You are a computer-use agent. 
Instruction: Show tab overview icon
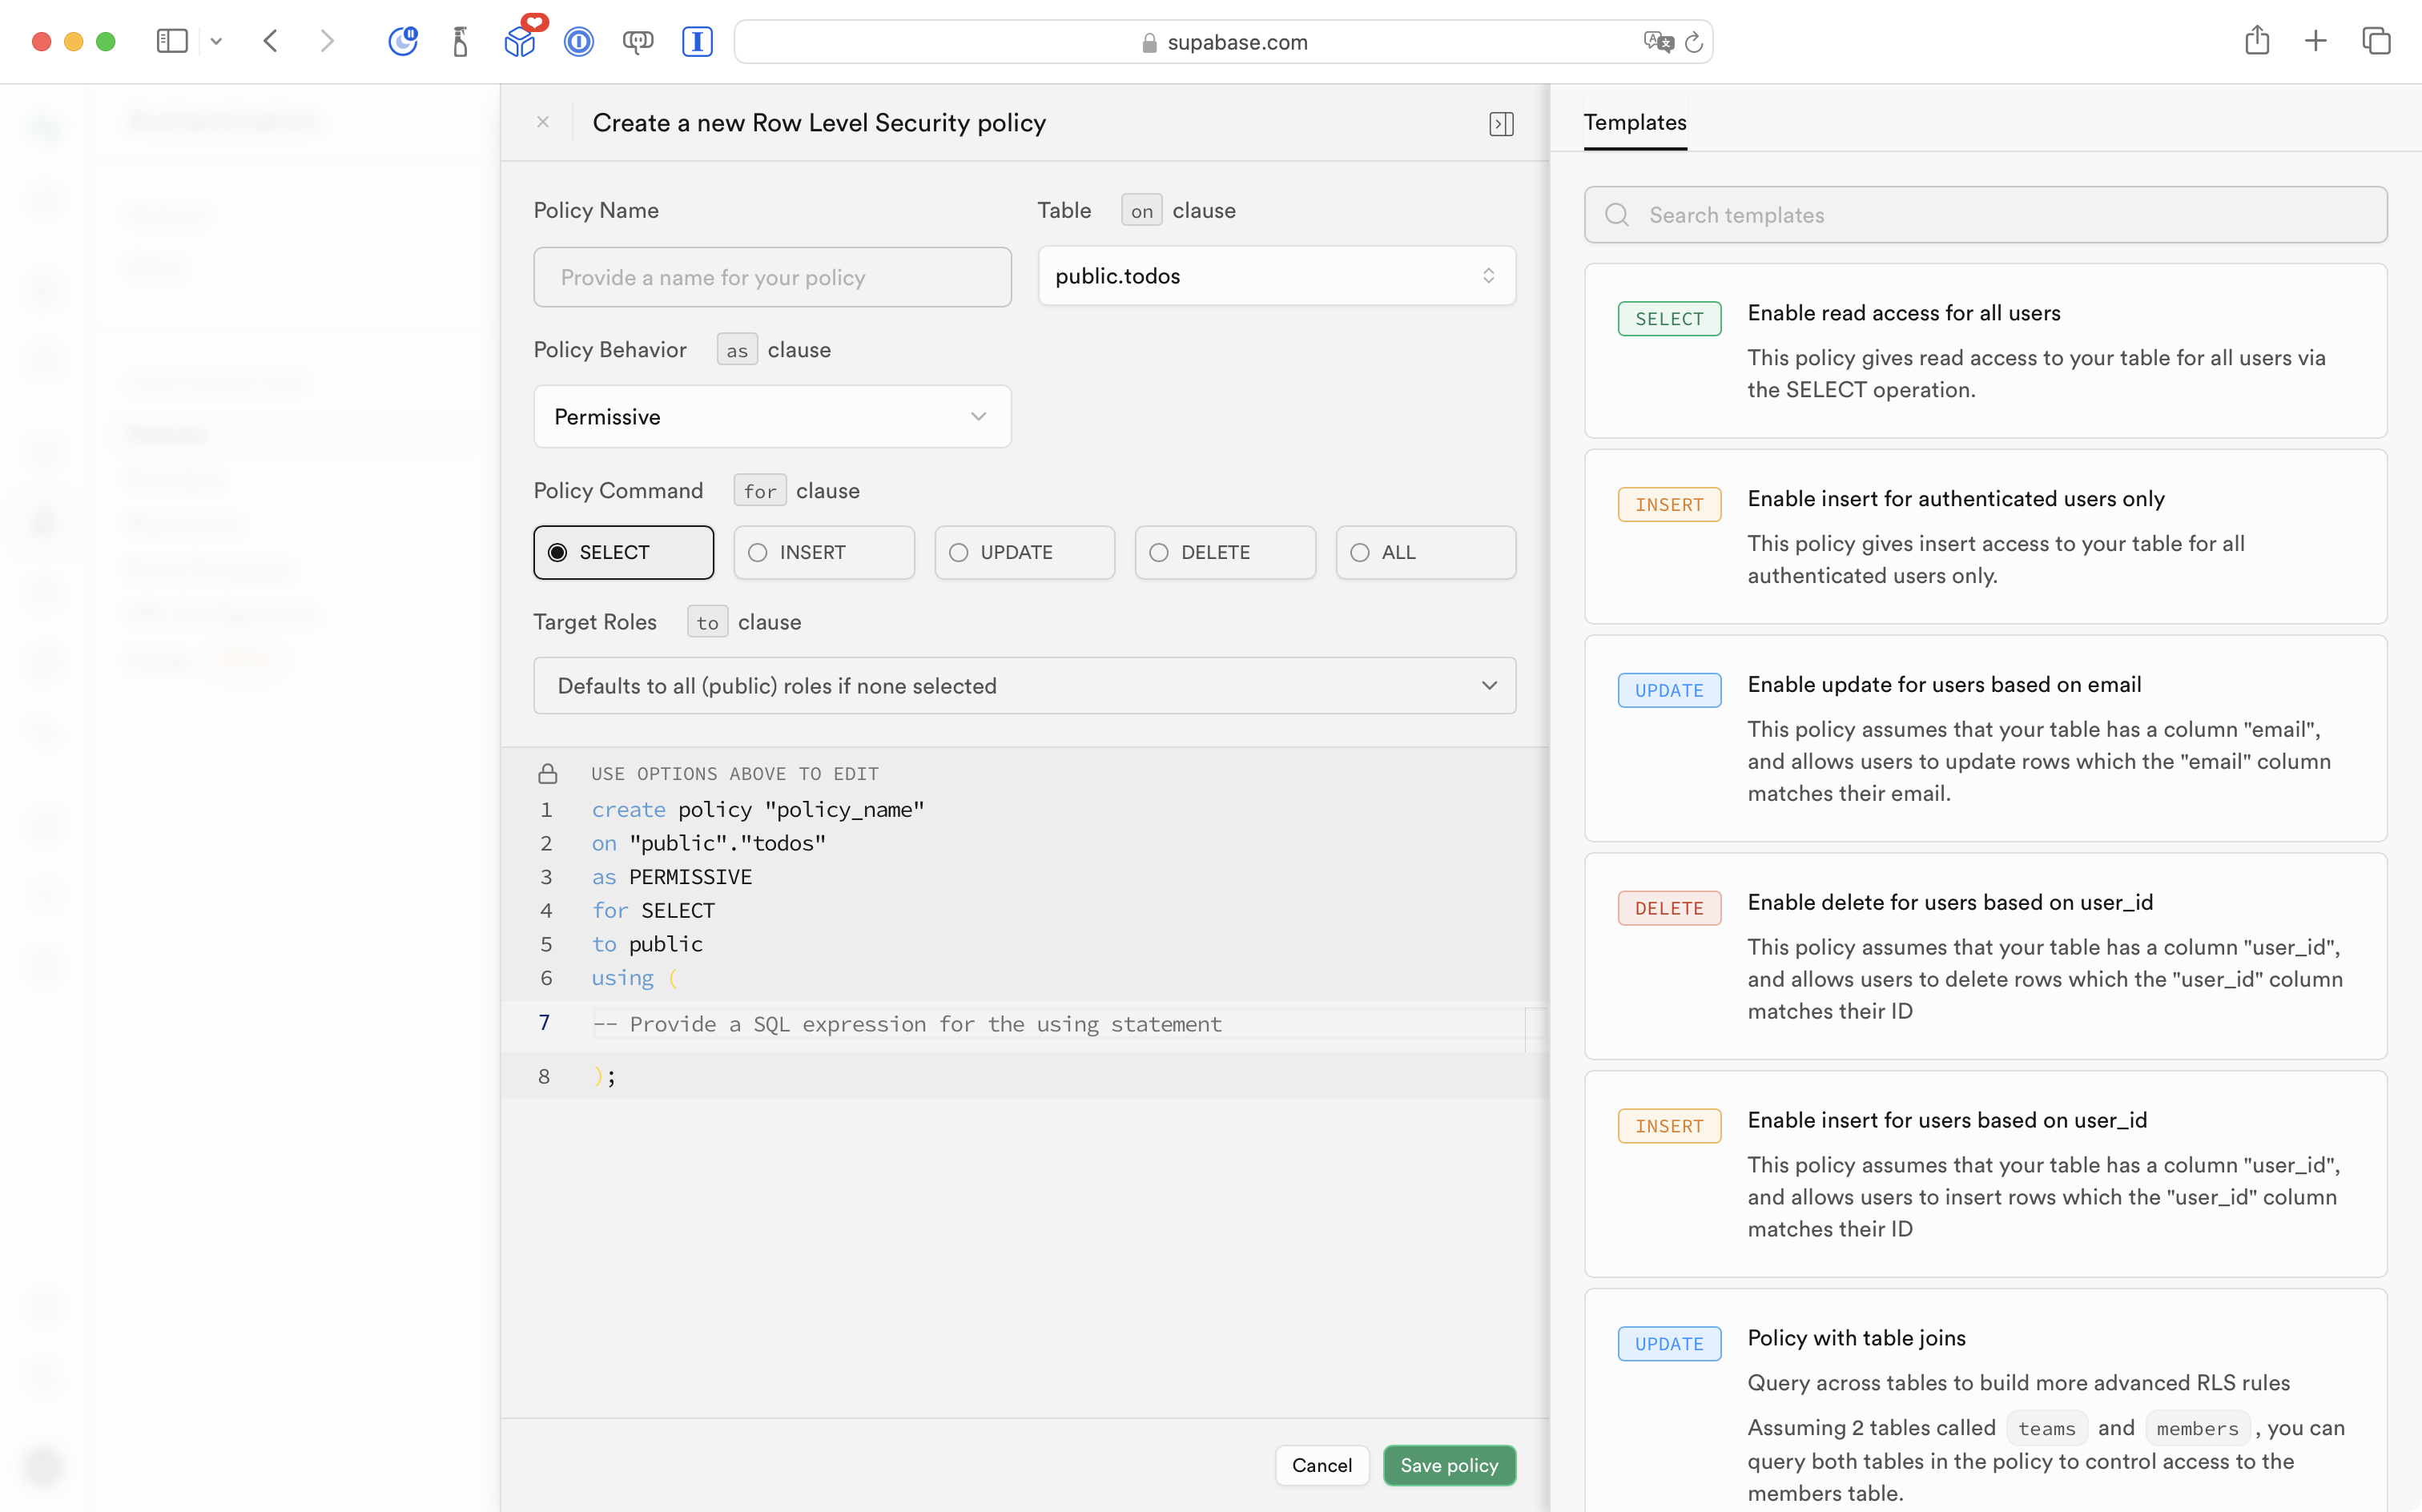(2376, 41)
